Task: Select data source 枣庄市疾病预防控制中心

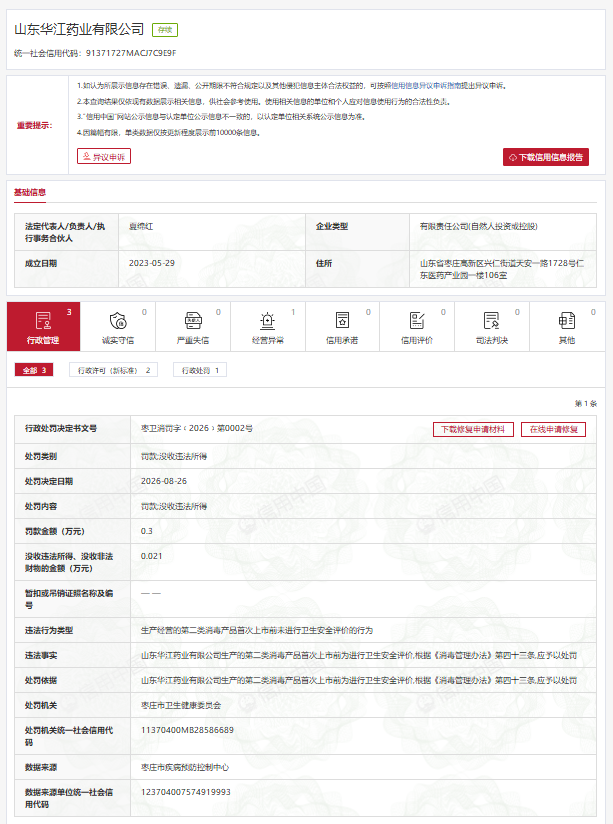Action: [x=185, y=767]
